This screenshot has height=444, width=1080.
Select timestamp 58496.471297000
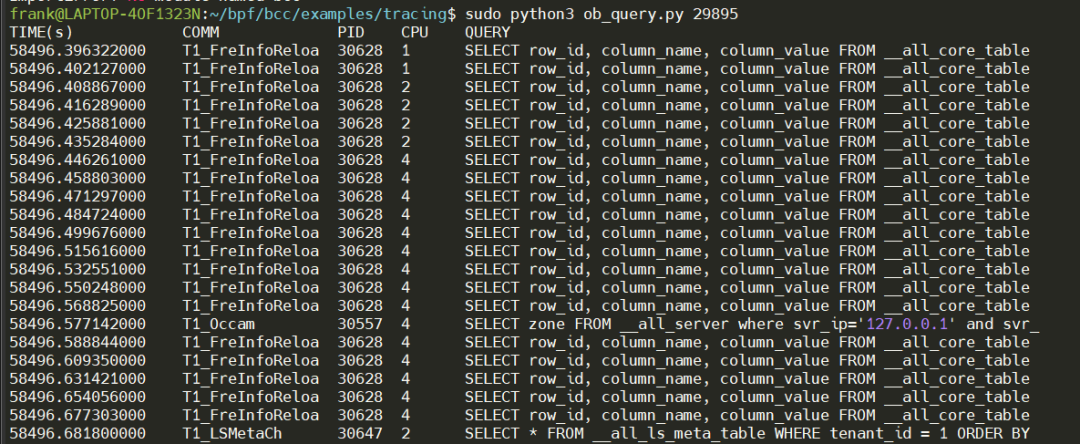(78, 196)
